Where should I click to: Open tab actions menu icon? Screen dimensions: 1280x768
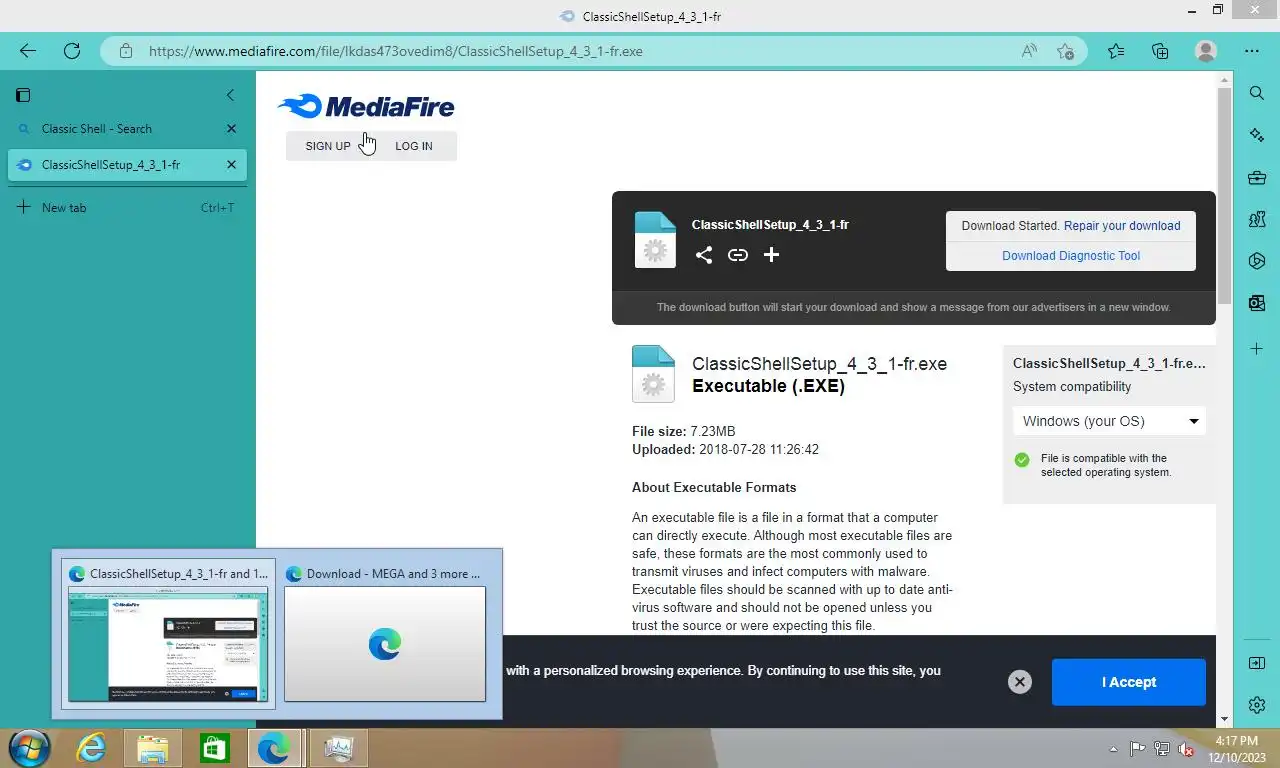click(23, 95)
